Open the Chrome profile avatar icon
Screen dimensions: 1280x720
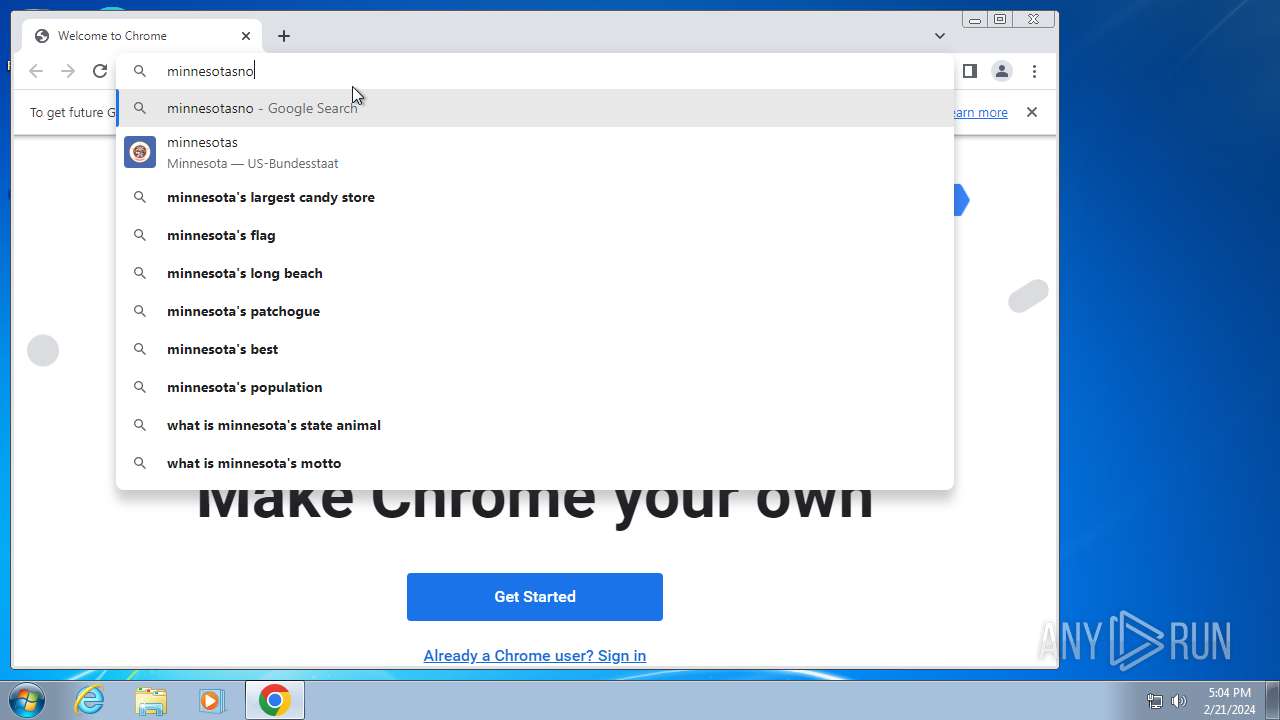[1001, 71]
